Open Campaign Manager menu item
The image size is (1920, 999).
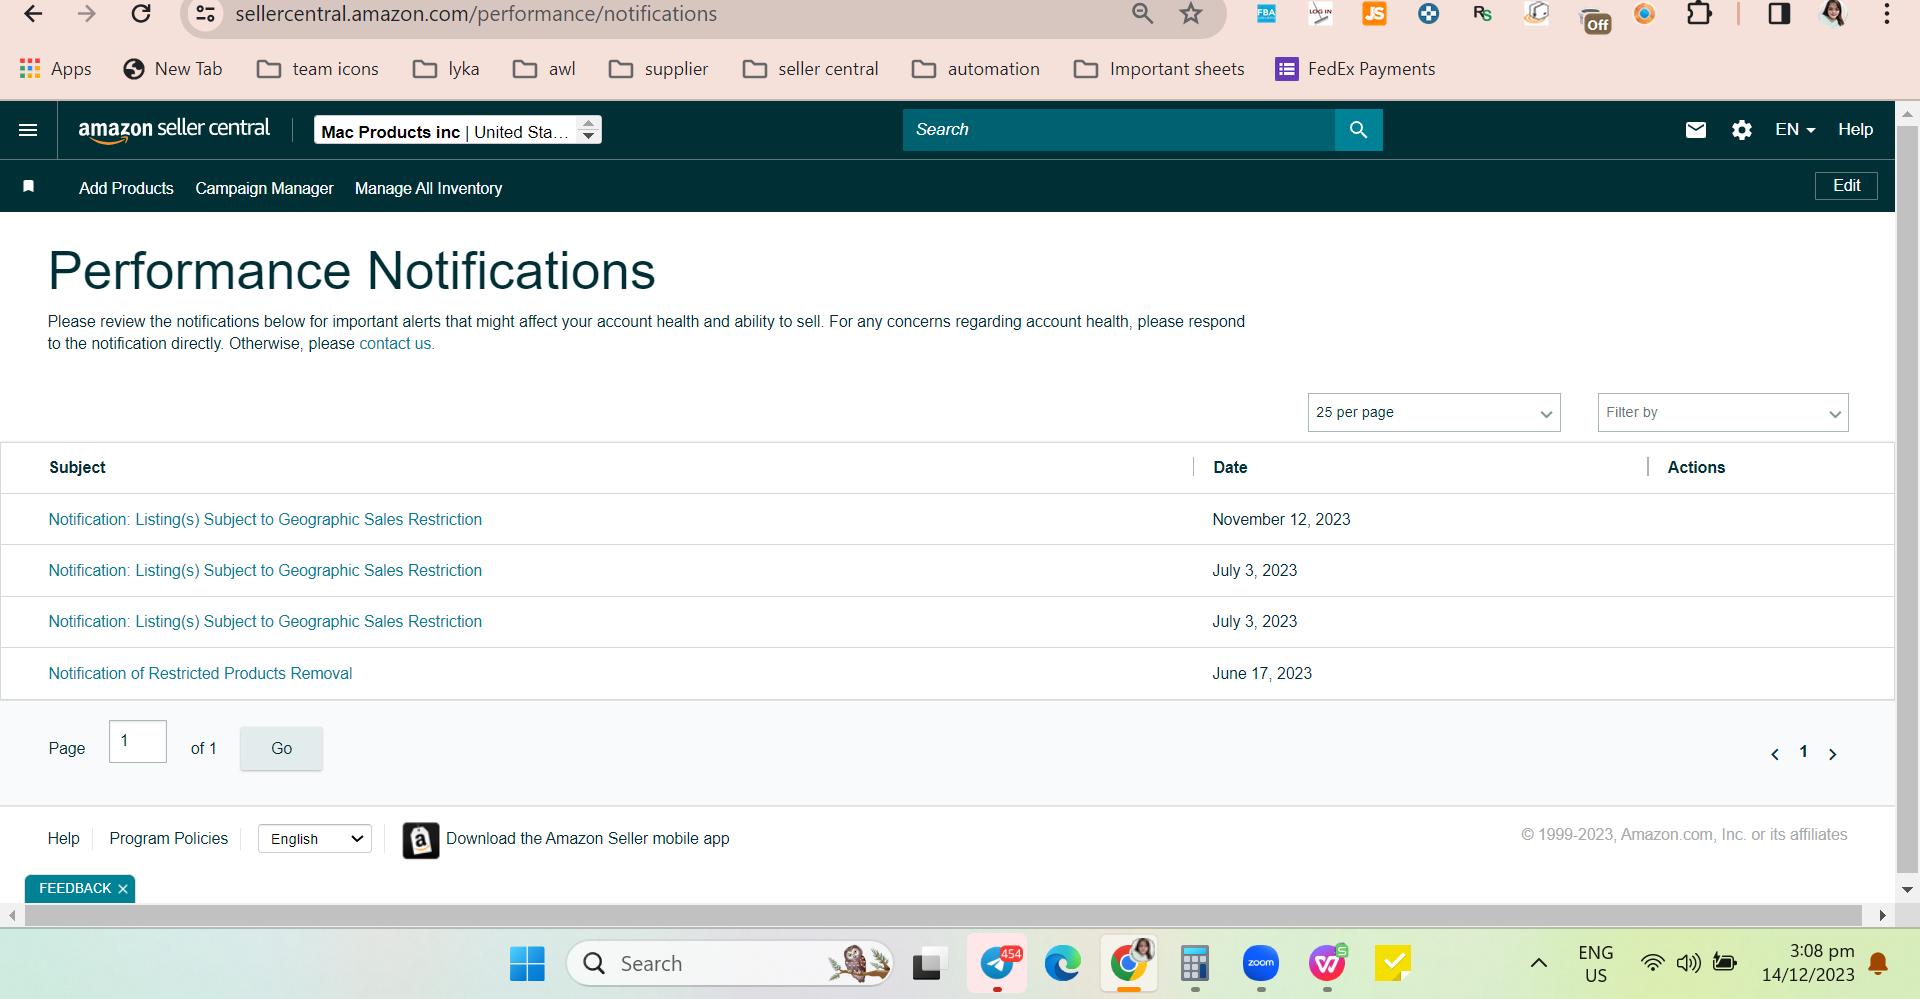click(264, 188)
